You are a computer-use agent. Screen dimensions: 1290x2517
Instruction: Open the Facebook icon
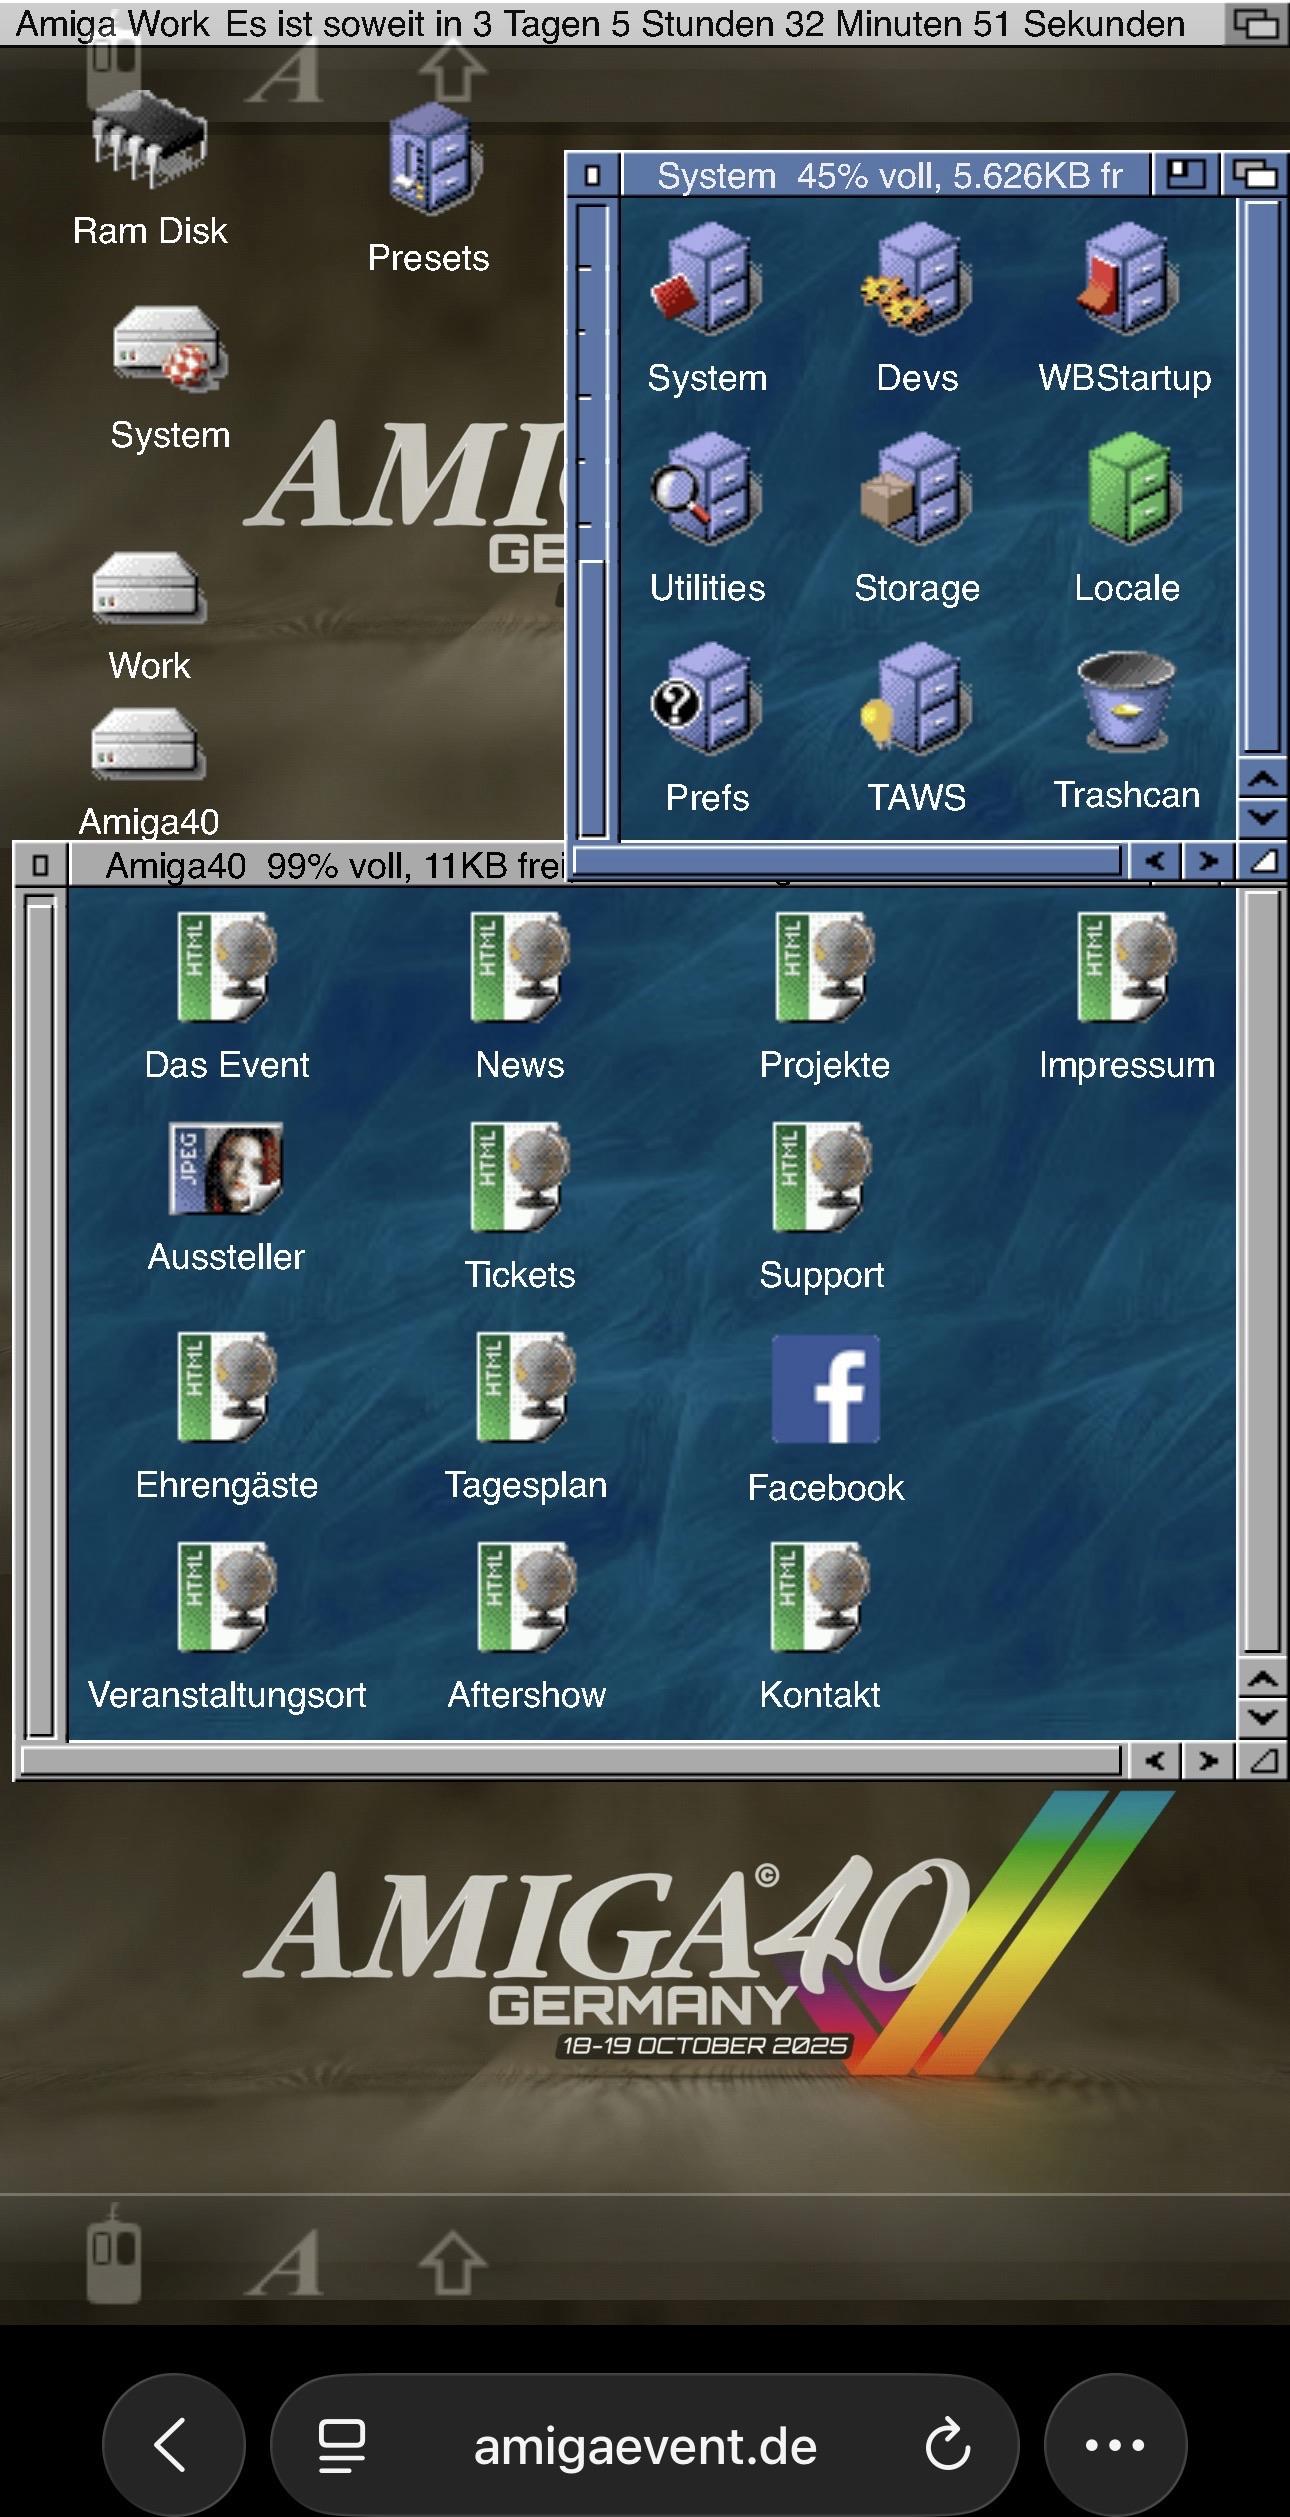coord(826,1389)
